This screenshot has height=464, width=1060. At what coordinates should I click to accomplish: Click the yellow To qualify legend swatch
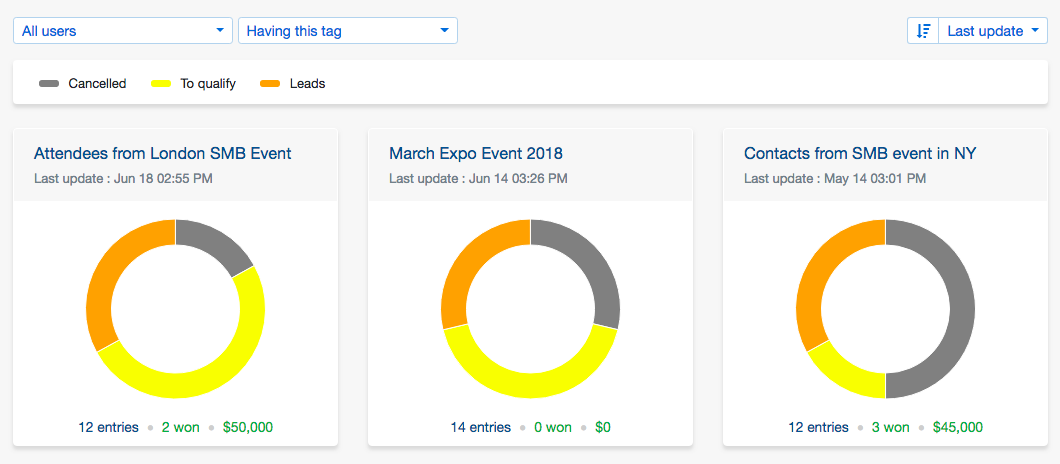pos(160,84)
